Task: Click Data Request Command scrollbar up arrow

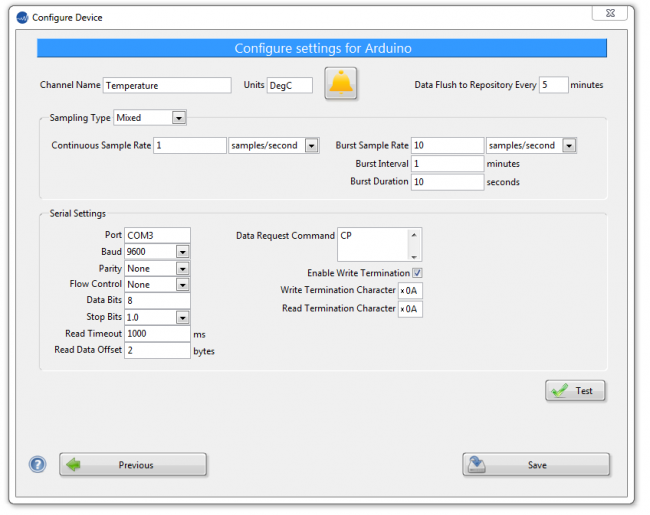Action: pyautogui.click(x=414, y=235)
